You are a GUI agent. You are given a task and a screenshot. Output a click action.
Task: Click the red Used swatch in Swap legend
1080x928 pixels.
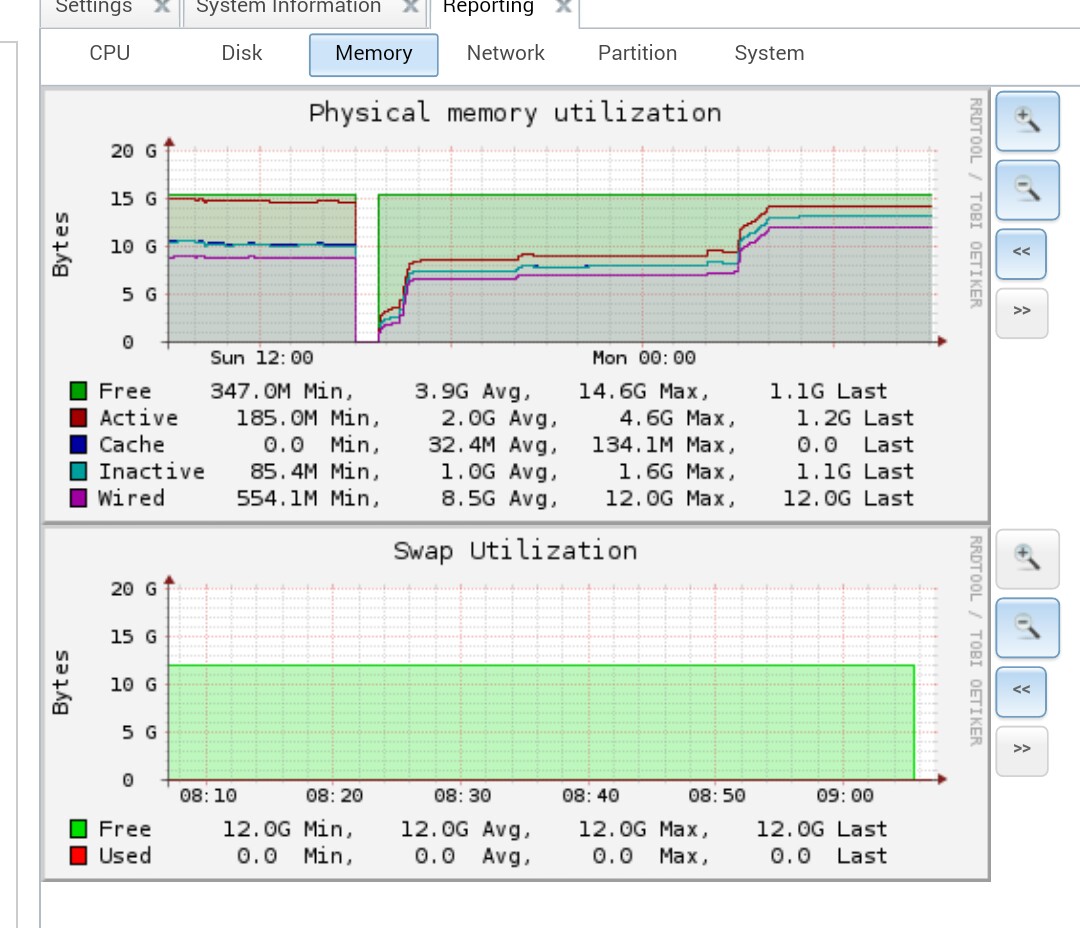pos(79,856)
